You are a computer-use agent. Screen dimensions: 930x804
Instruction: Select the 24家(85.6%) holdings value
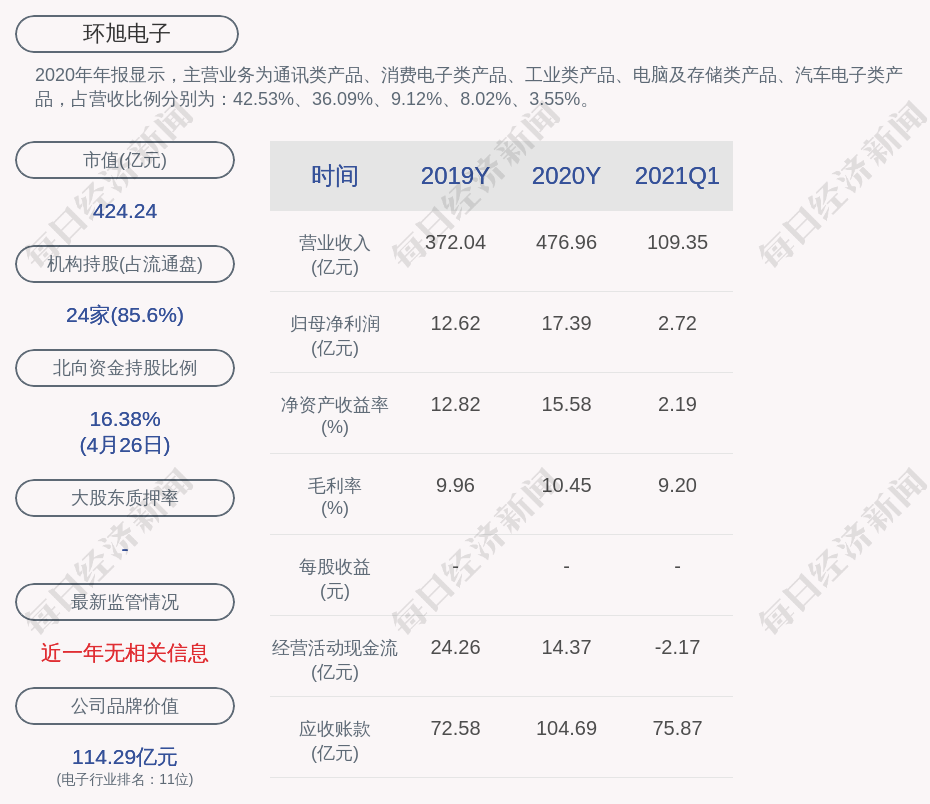point(125,315)
